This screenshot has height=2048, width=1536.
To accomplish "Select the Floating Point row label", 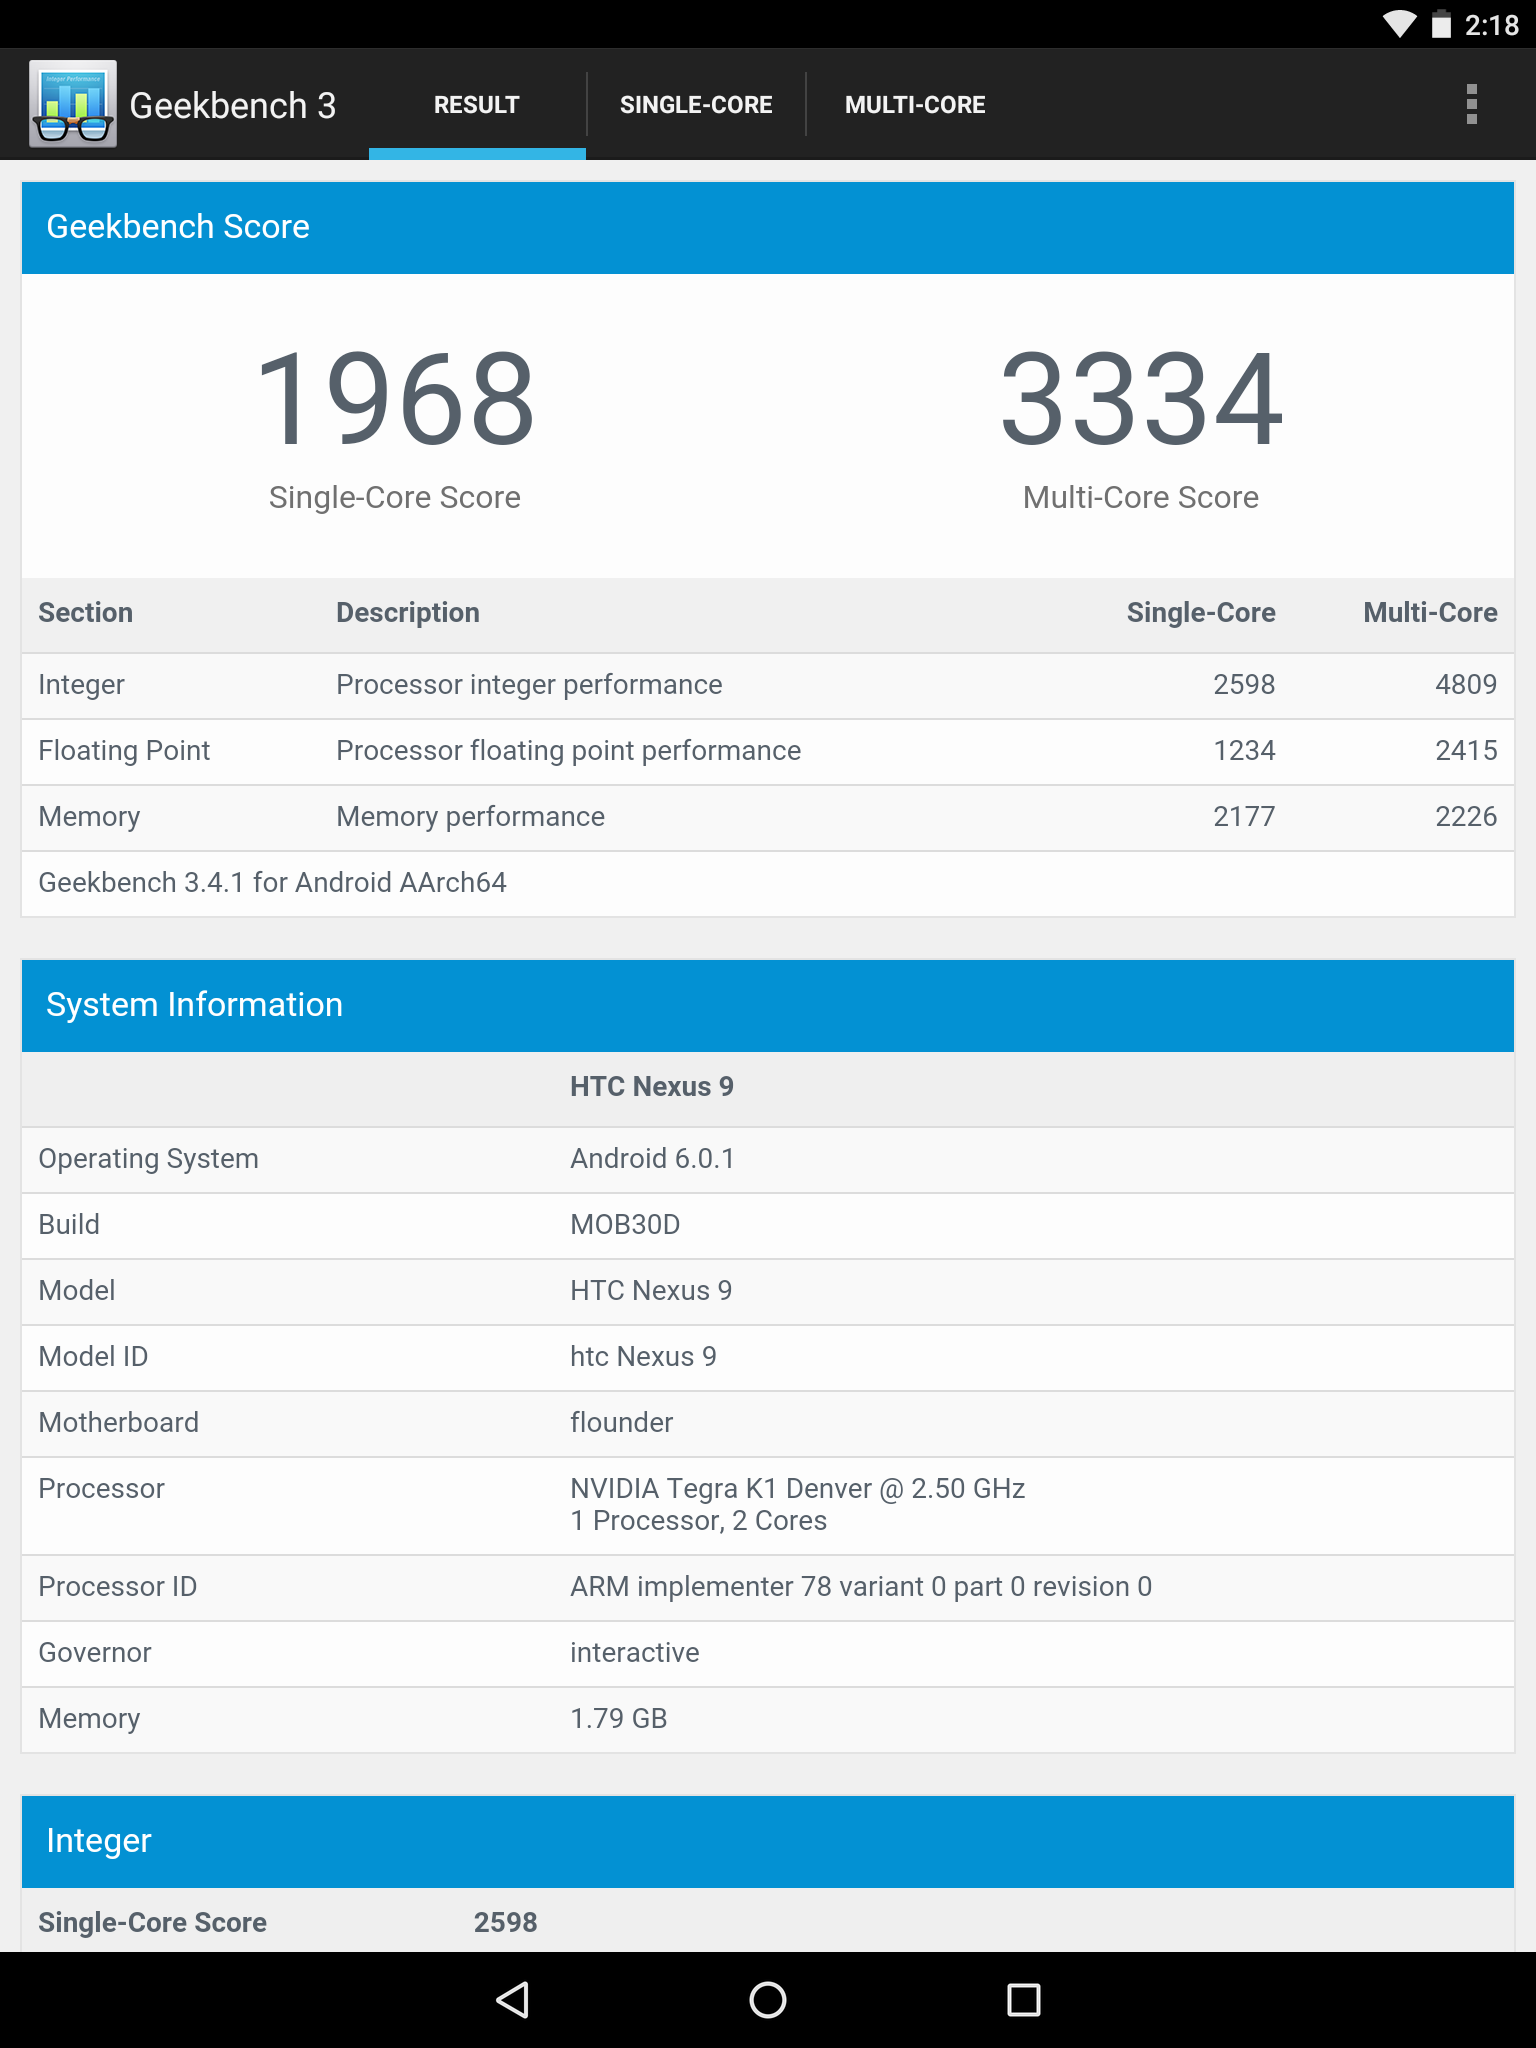I will point(124,751).
